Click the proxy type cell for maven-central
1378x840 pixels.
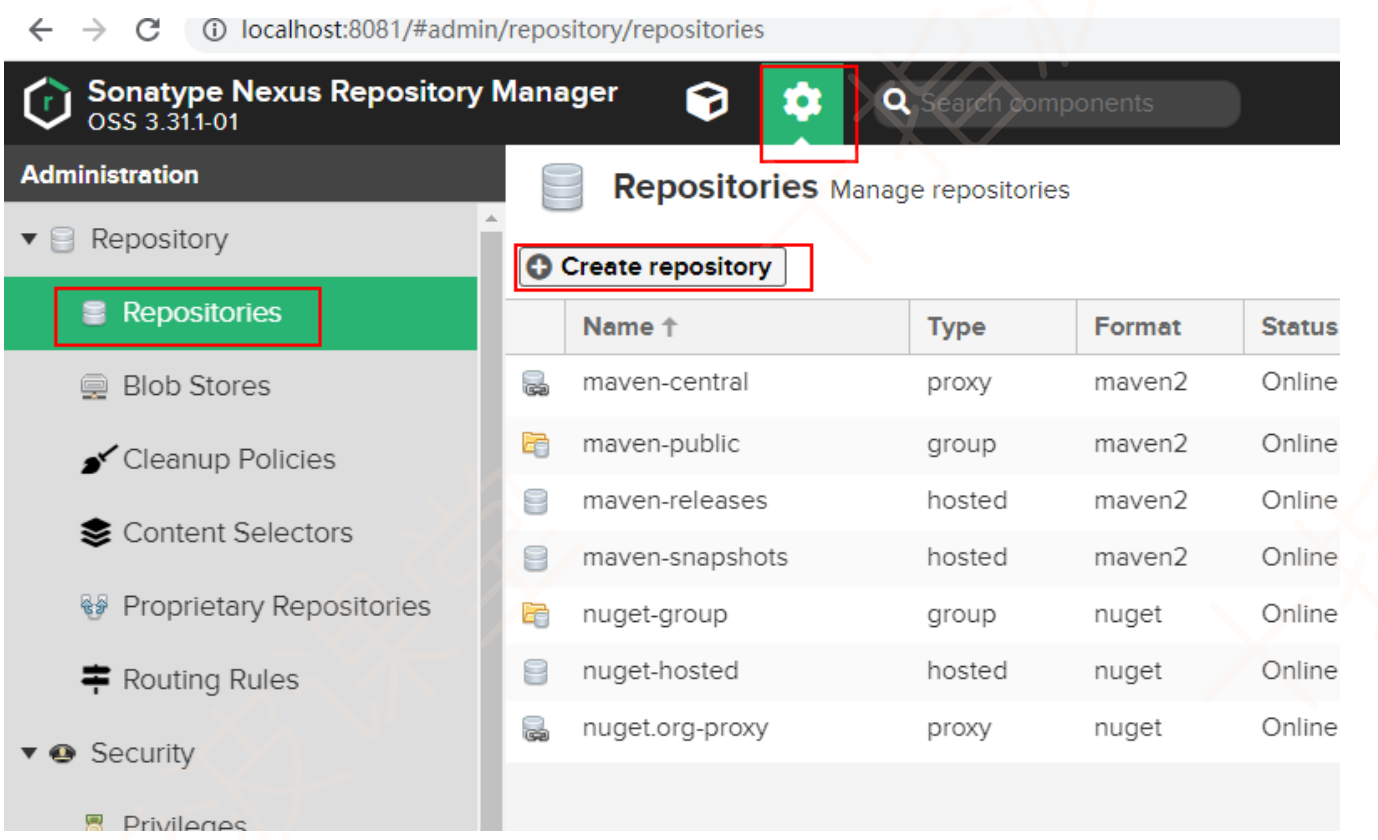[x=959, y=383]
